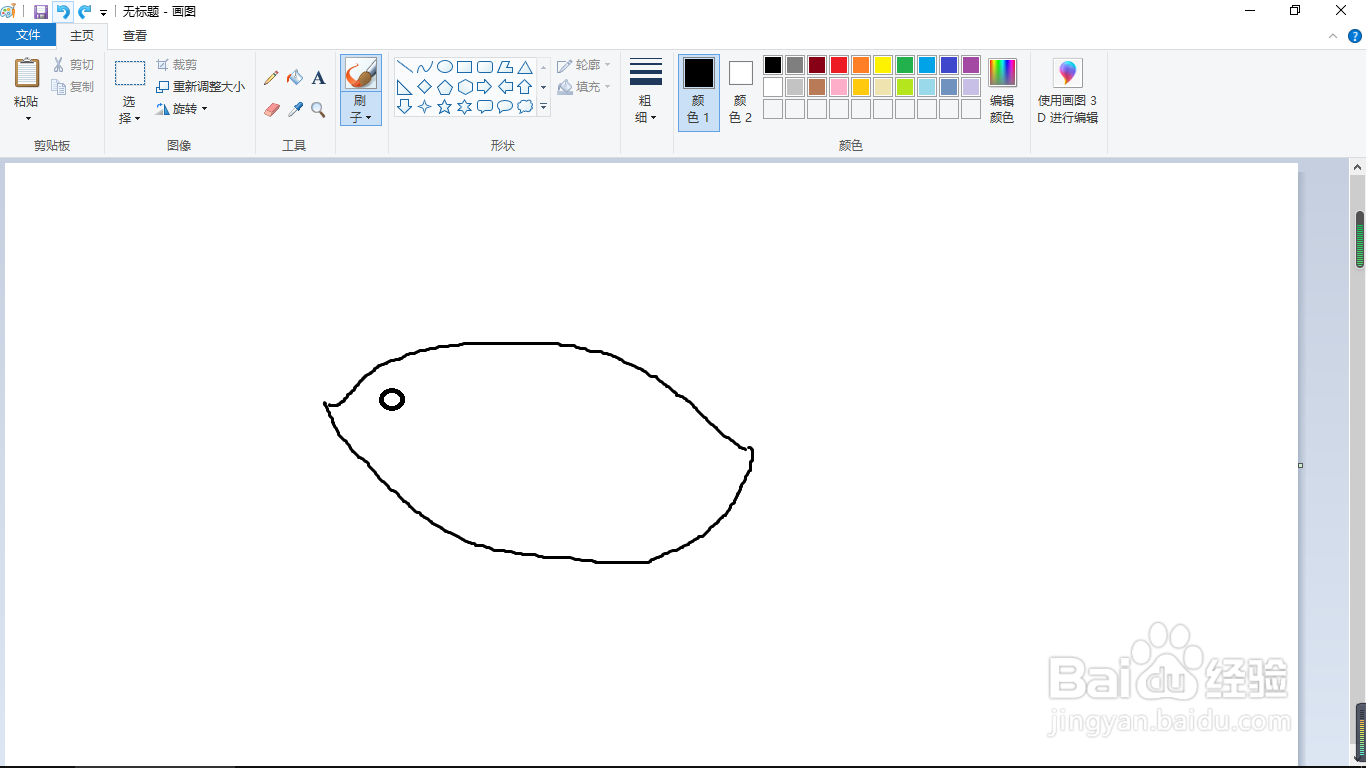Pick the Six-point star shape

click(x=465, y=106)
